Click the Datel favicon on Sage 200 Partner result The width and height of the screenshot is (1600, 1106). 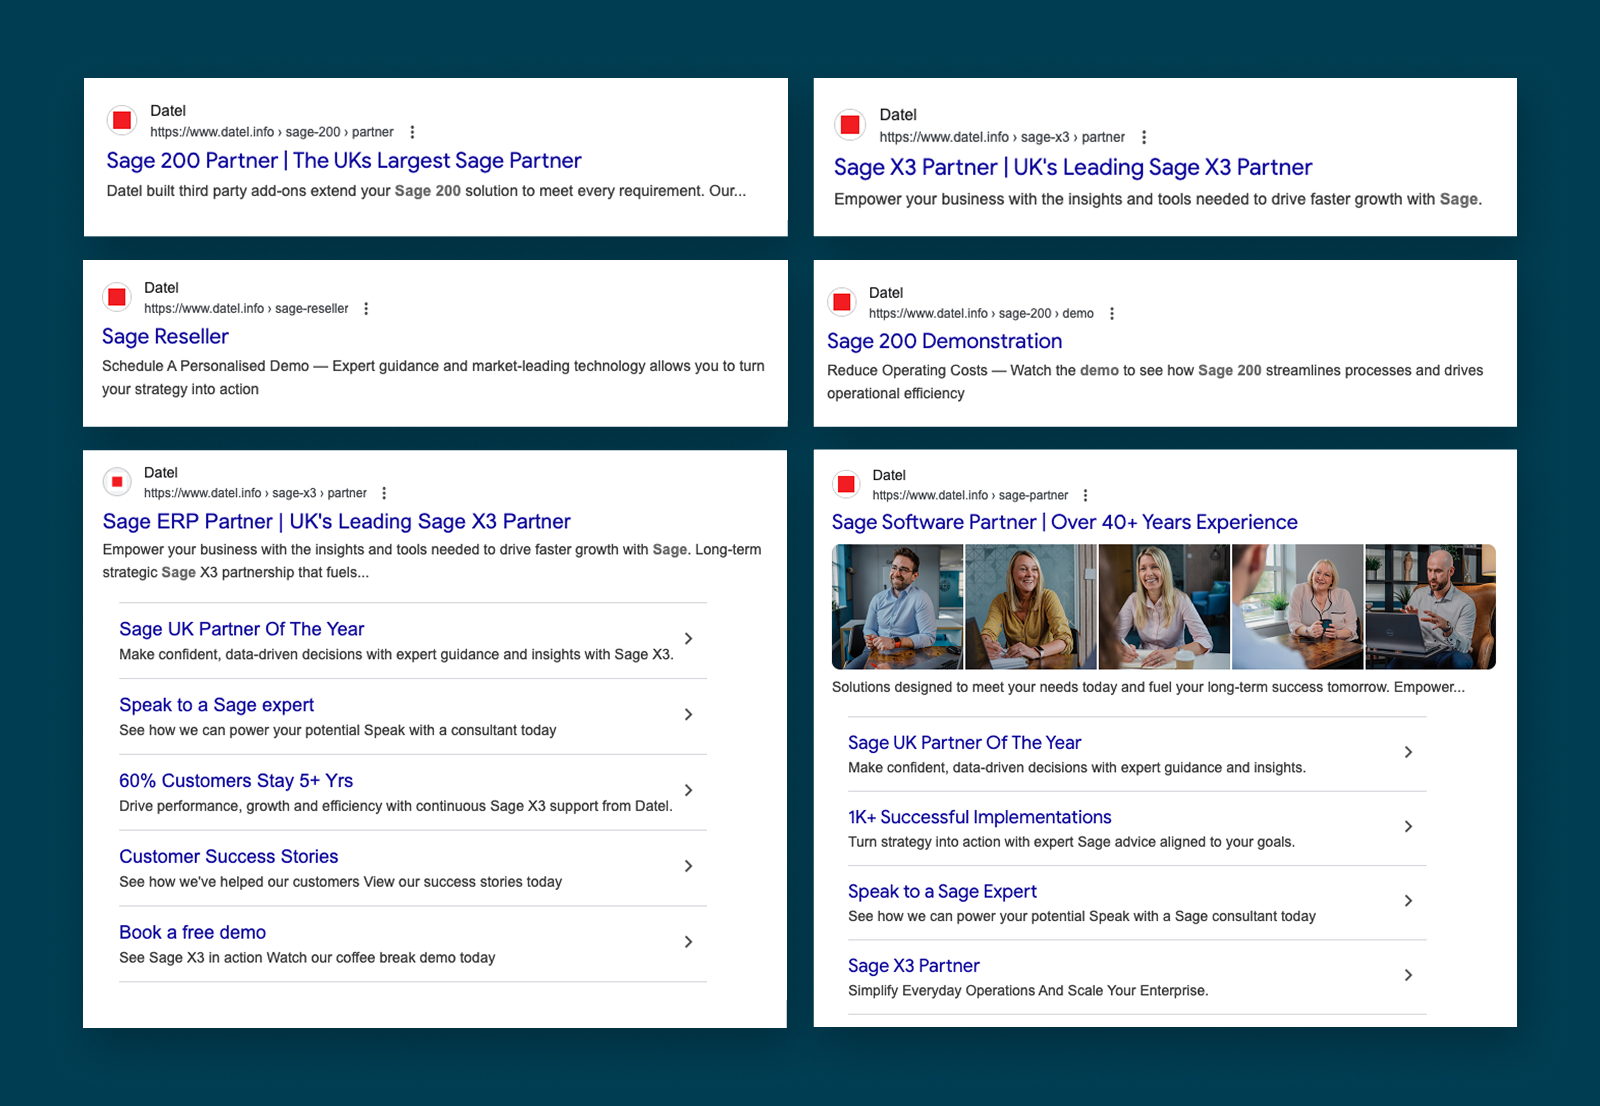pyautogui.click(x=122, y=120)
